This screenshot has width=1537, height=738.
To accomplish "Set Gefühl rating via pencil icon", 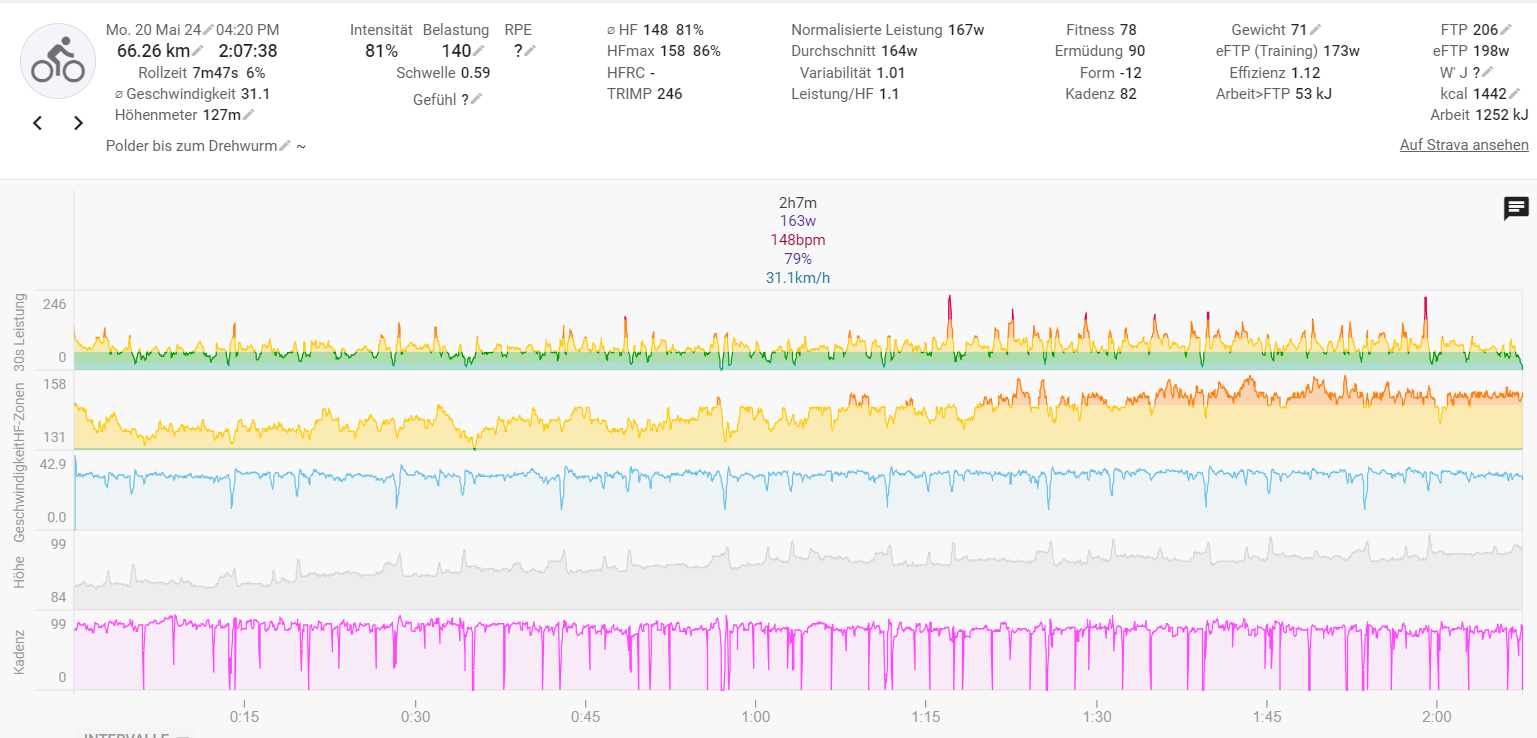I will point(476,99).
